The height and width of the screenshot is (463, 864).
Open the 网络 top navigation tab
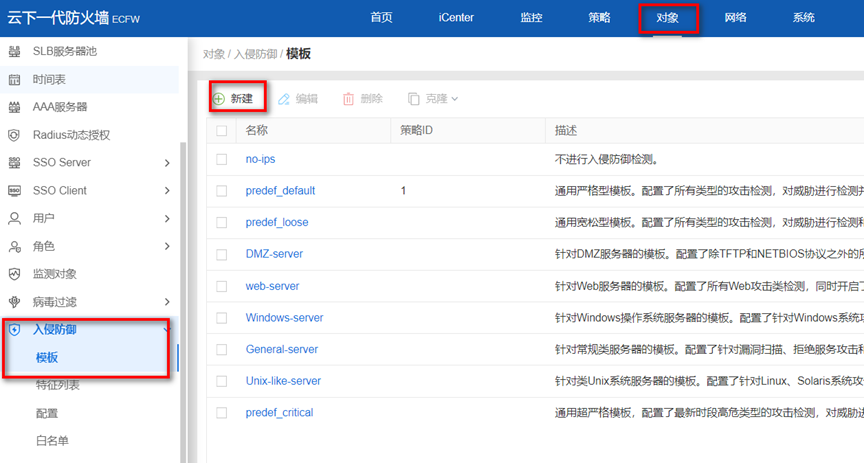pyautogui.click(x=735, y=18)
